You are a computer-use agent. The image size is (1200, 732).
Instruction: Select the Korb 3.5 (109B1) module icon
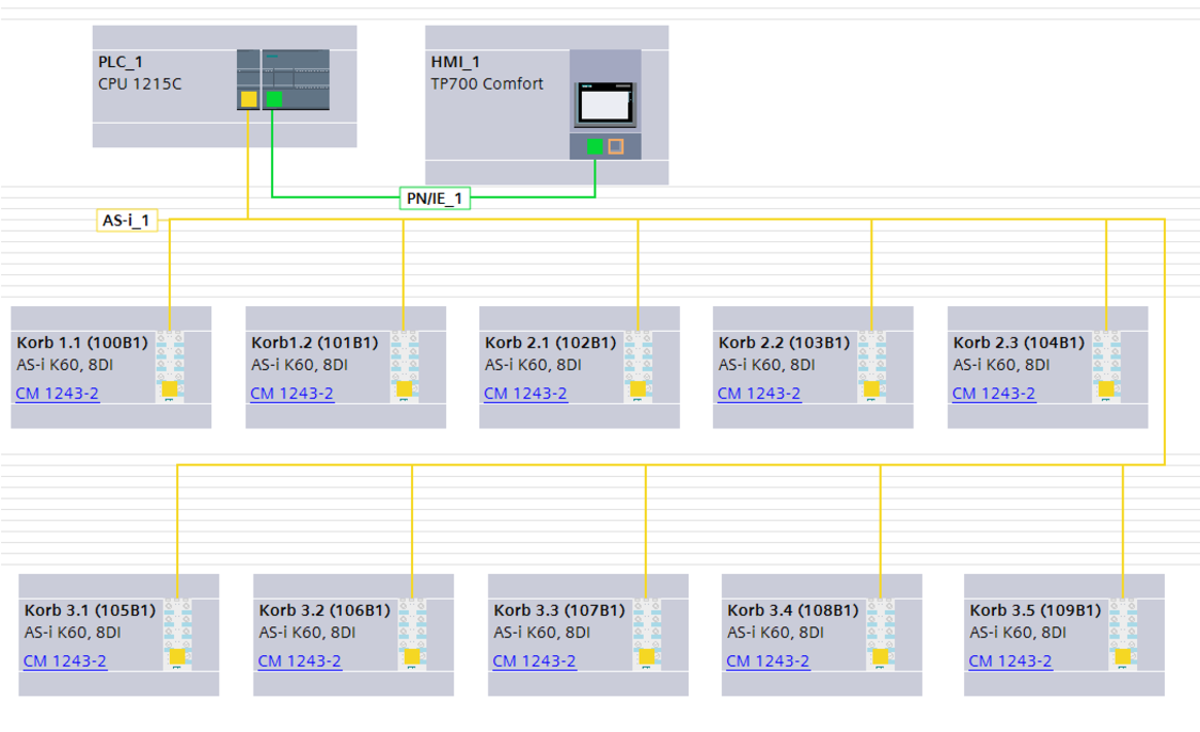[x=1122, y=635]
